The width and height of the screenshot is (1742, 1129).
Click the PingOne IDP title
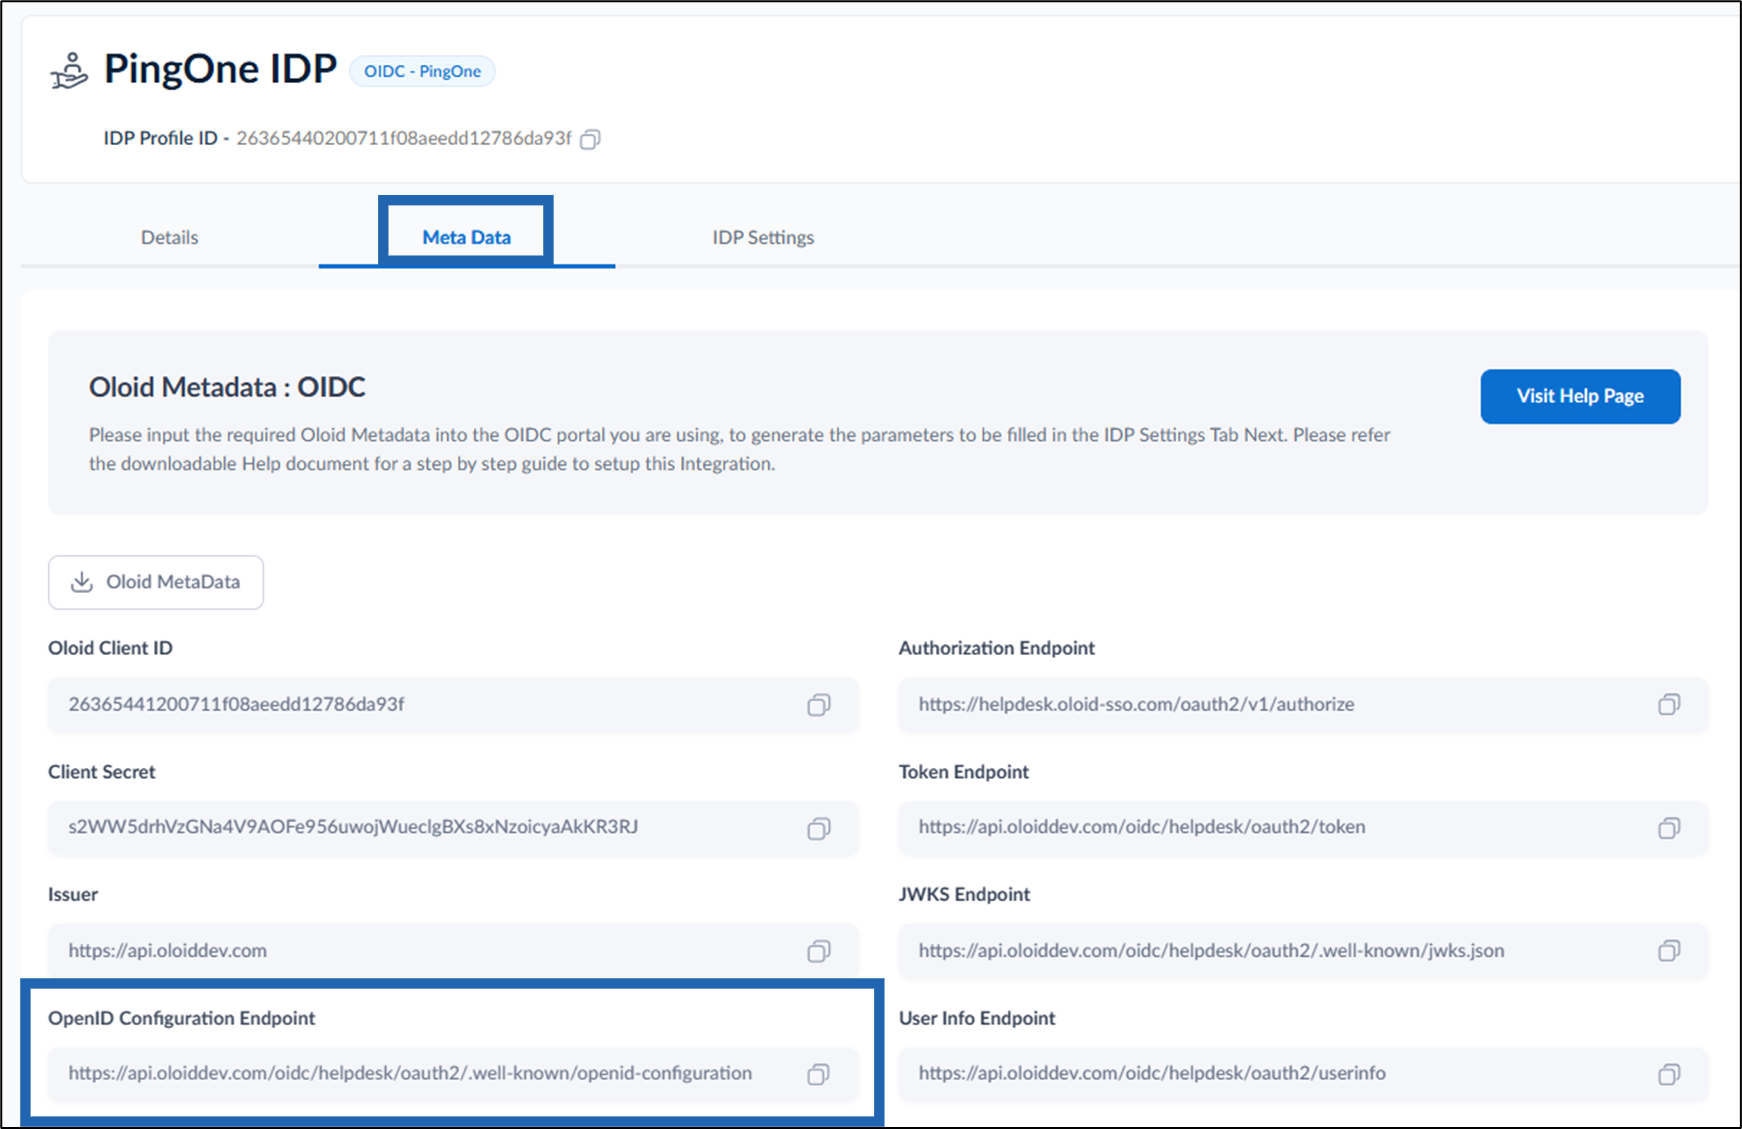220,69
